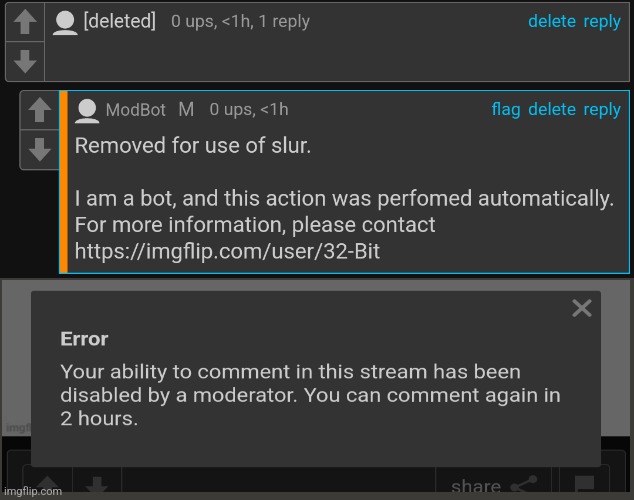Reply to the ModBot comment
The width and height of the screenshot is (634, 500).
602,110
